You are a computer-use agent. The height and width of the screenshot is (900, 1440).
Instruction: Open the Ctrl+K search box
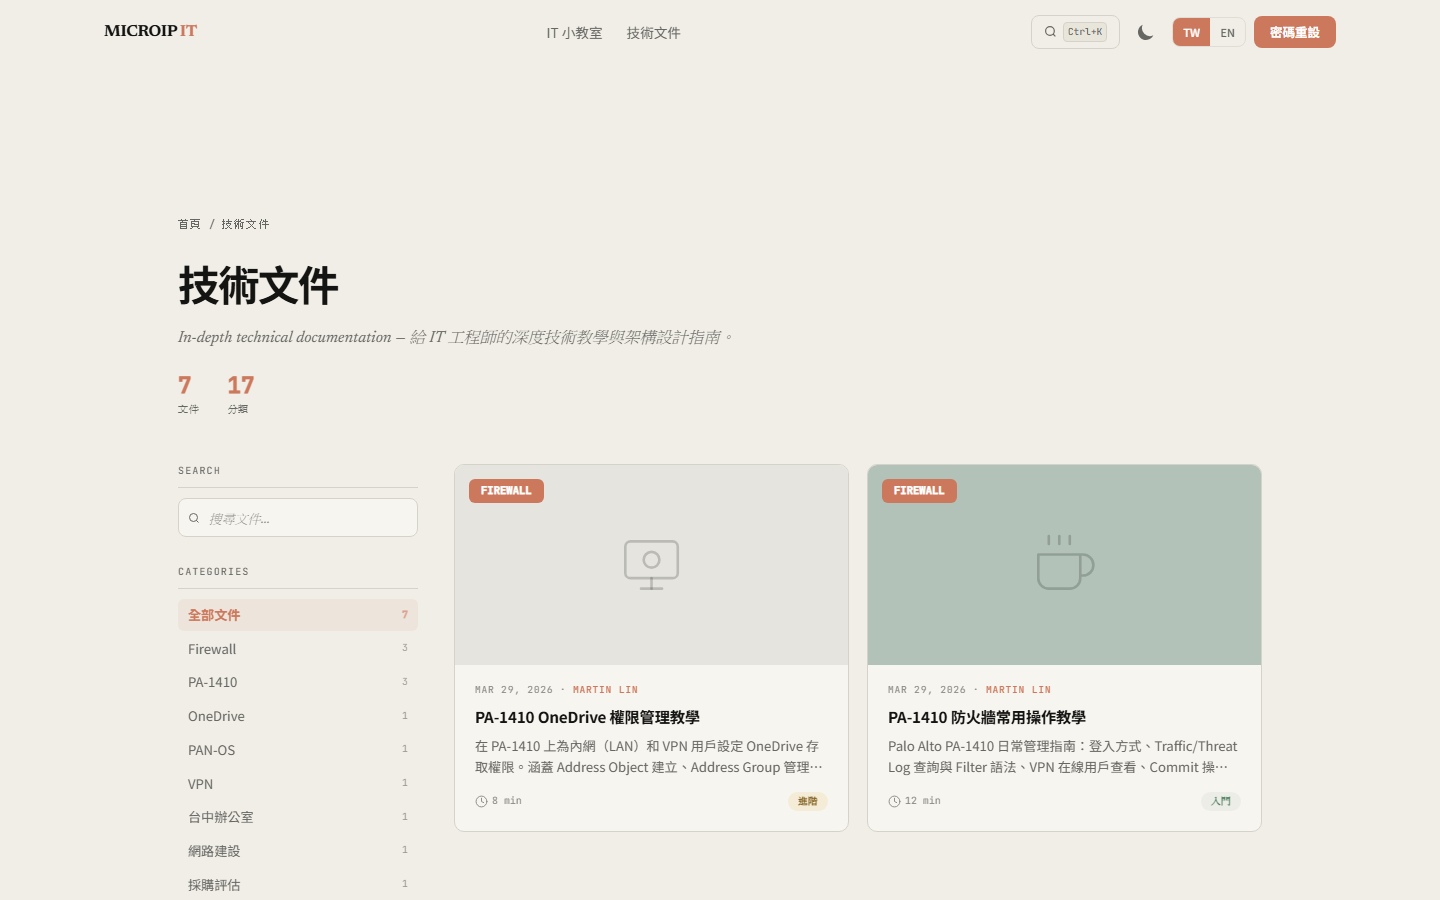tap(1075, 32)
